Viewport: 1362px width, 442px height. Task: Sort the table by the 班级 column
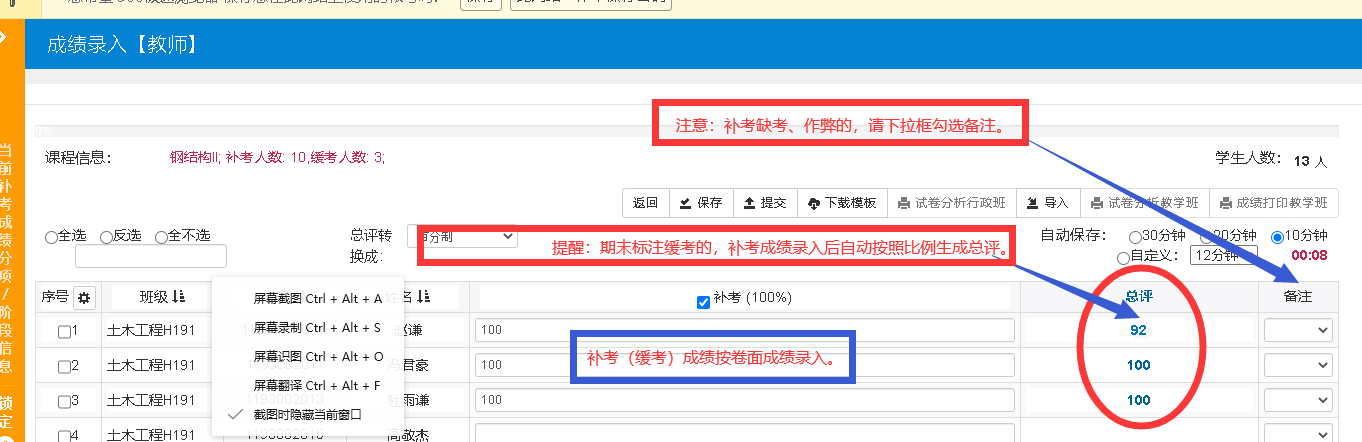click(162, 296)
